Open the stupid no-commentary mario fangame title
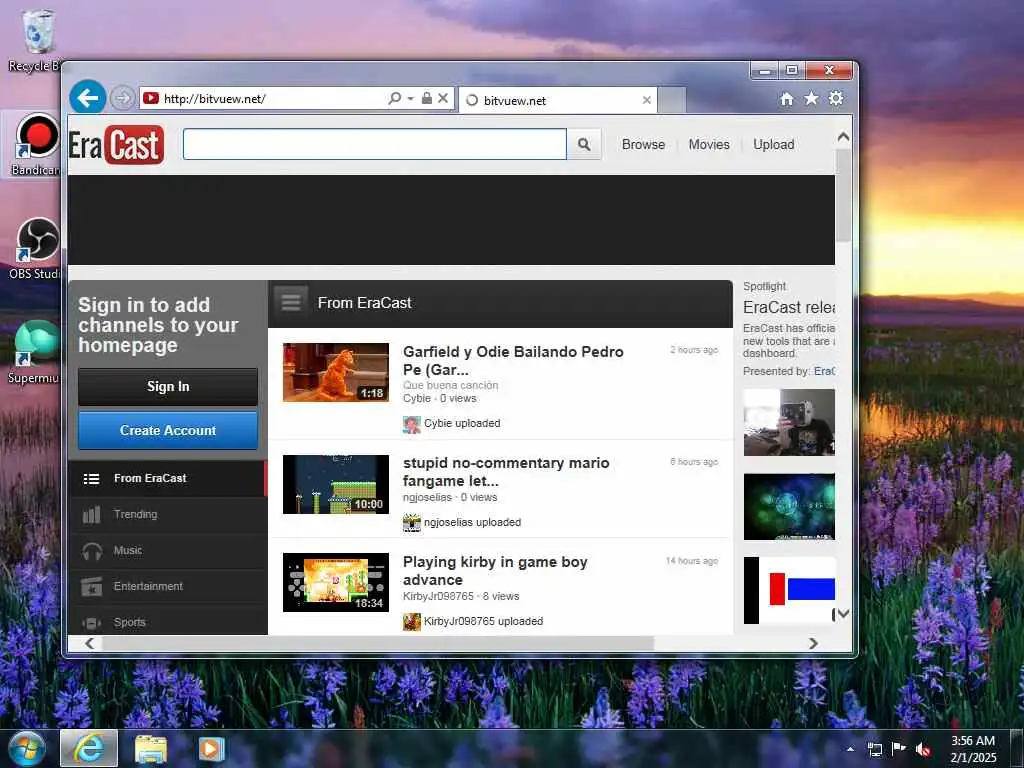This screenshot has width=1024, height=768. pyautogui.click(x=506, y=472)
